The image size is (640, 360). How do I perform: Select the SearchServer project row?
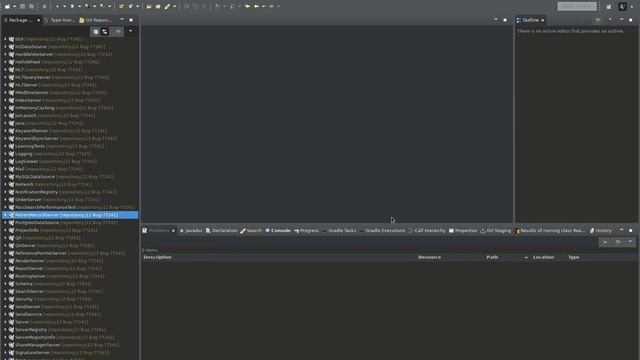click(x=70, y=291)
